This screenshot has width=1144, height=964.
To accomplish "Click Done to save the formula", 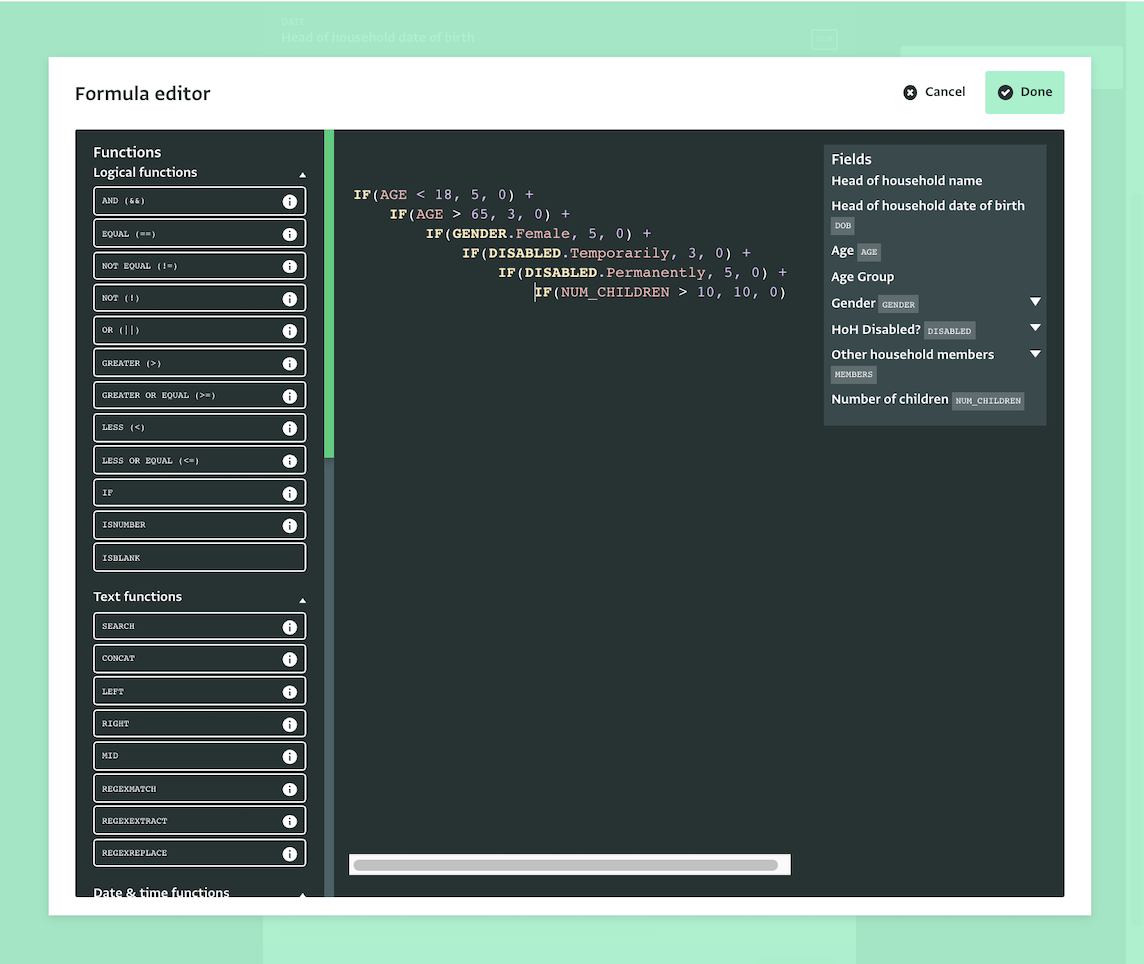I will pos(1024,91).
